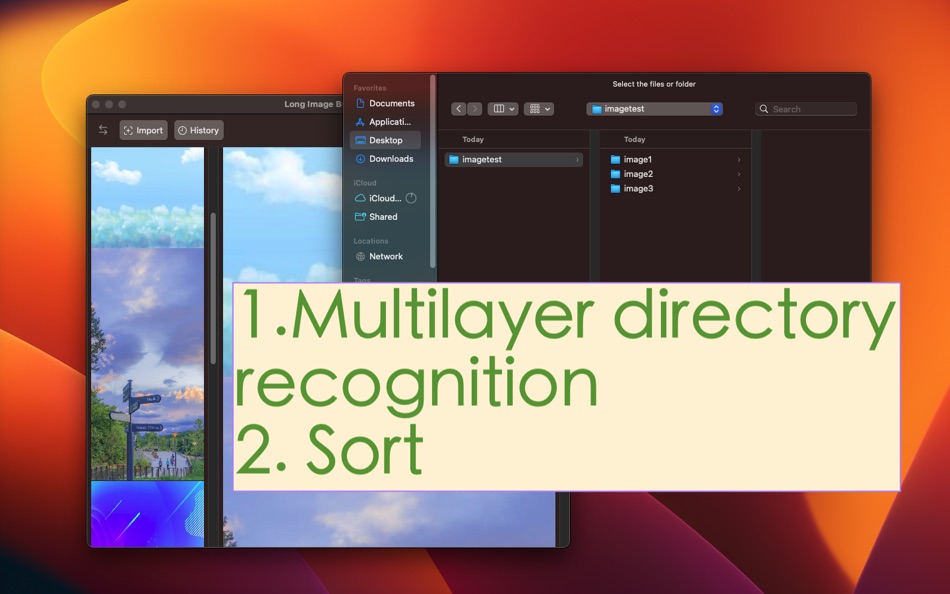Viewport: 950px width, 594px height.
Task: Click the iCloud sync progress indicator
Action: coord(411,198)
